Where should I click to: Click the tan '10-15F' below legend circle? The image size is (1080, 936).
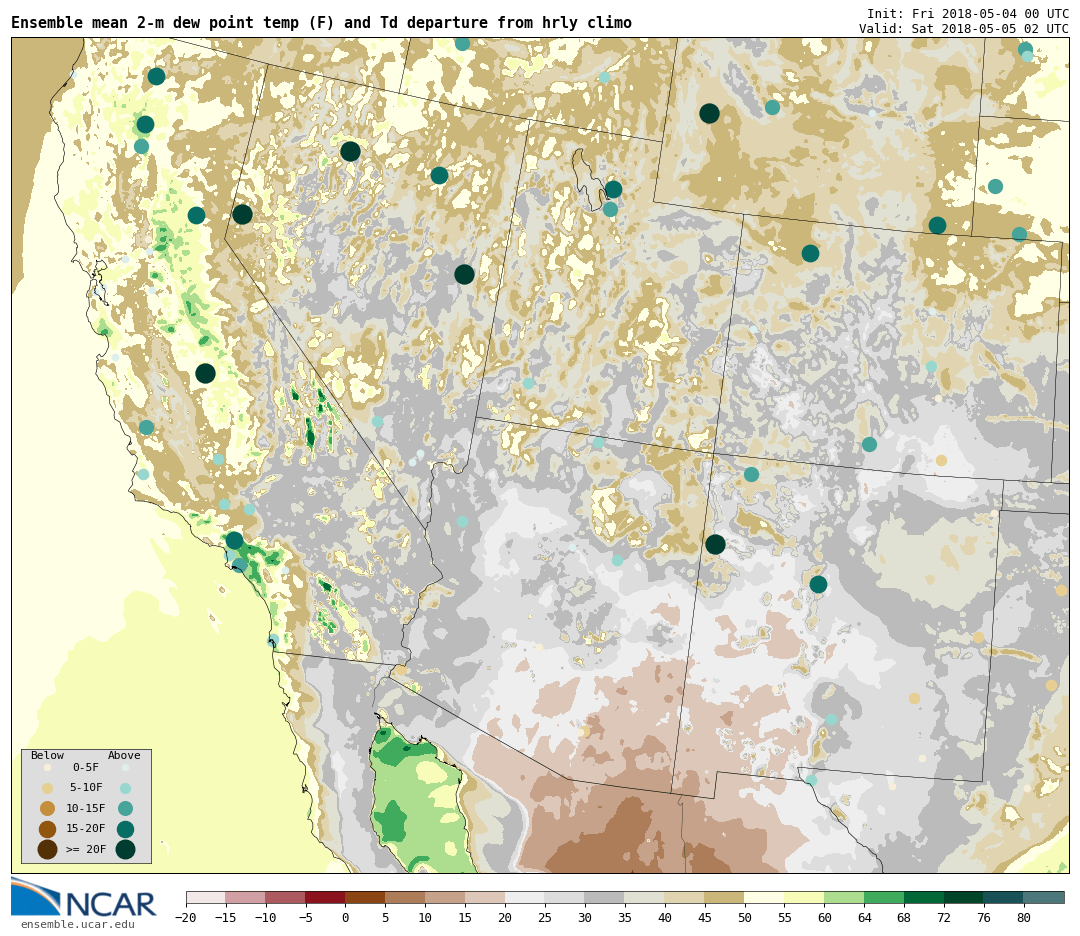click(x=47, y=808)
